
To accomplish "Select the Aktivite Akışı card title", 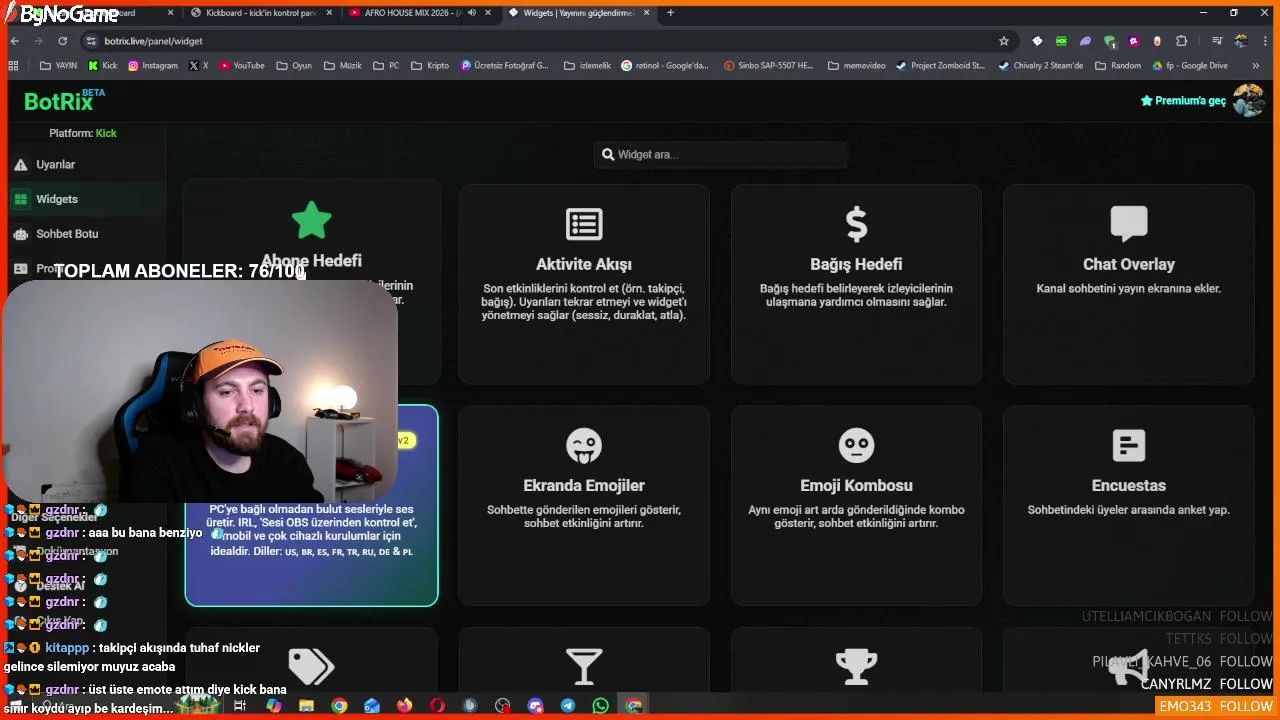I will [x=584, y=265].
